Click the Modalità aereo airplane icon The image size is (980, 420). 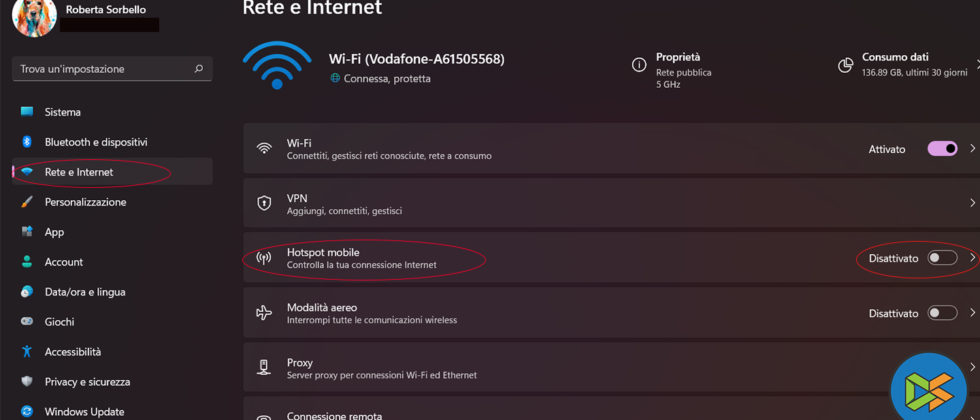coord(264,313)
